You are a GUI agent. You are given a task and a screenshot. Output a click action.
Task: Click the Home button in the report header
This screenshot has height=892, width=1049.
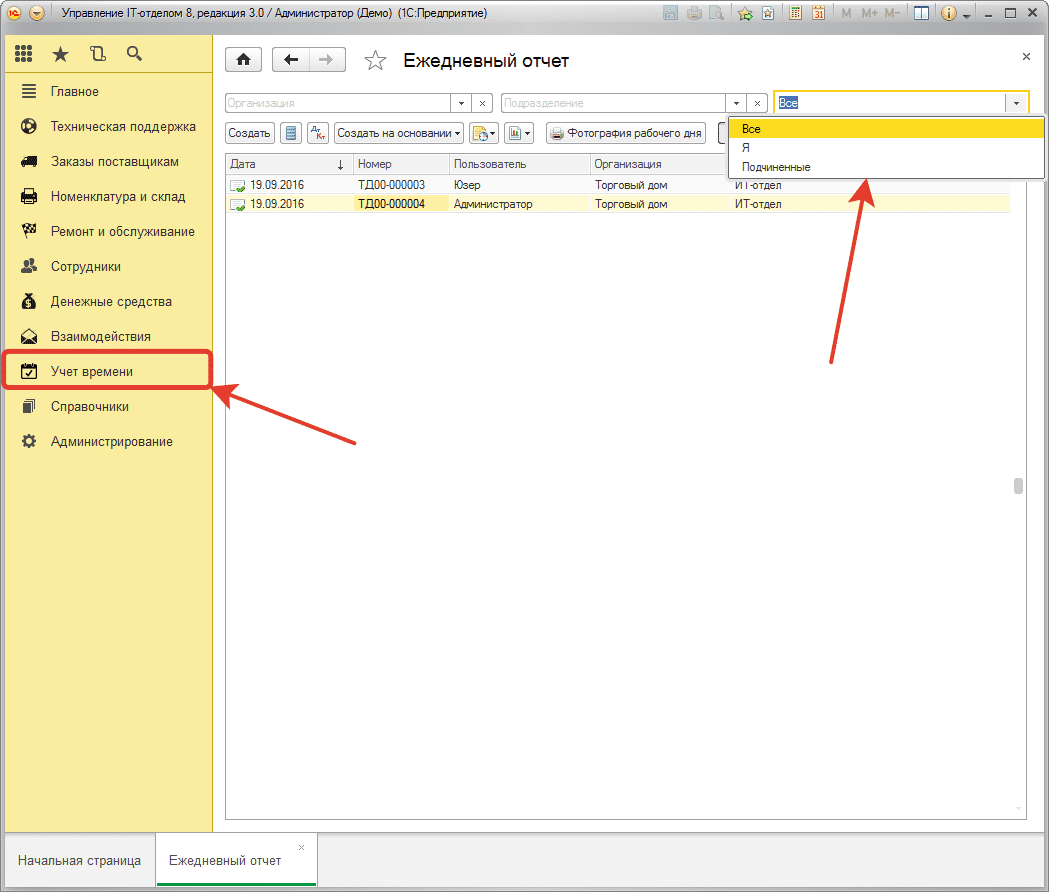point(244,60)
